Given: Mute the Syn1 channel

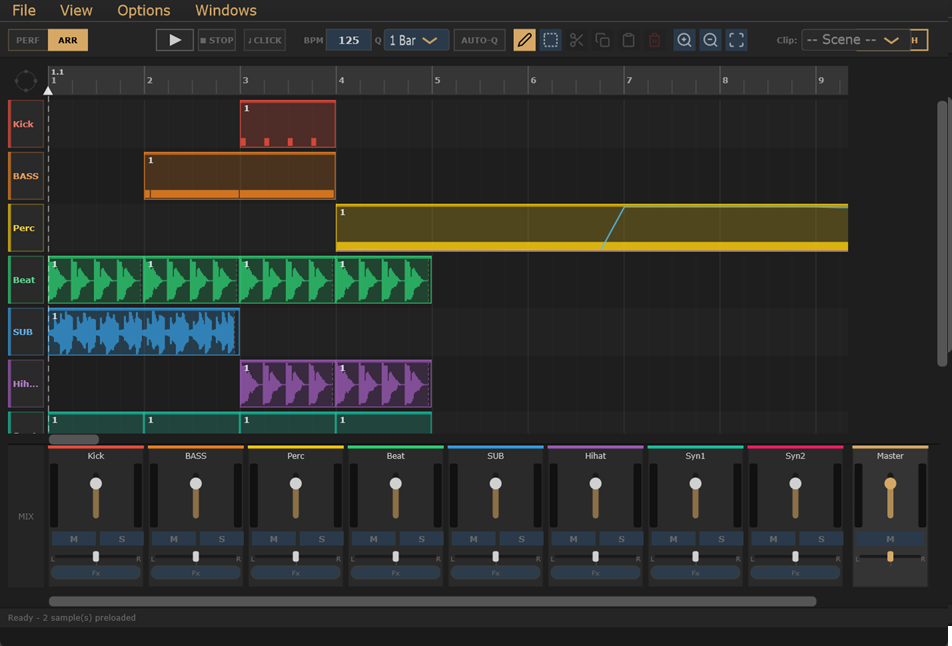Looking at the screenshot, I should click(x=673, y=539).
